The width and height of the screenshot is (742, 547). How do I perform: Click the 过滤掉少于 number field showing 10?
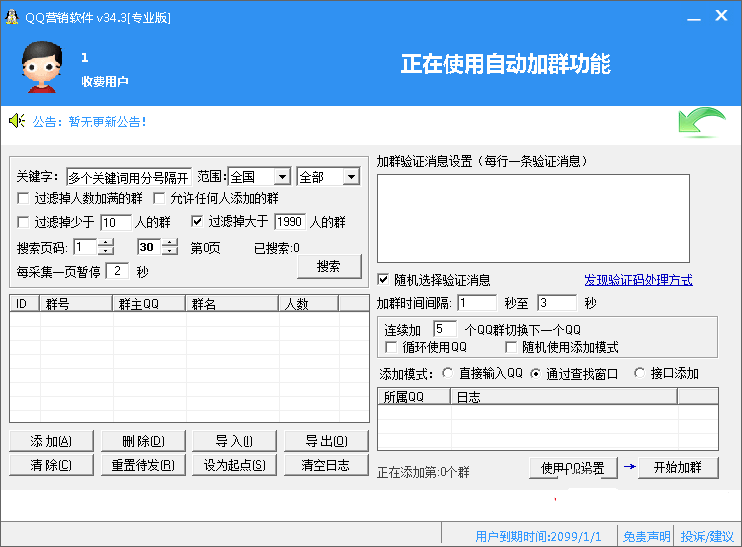click(x=115, y=222)
